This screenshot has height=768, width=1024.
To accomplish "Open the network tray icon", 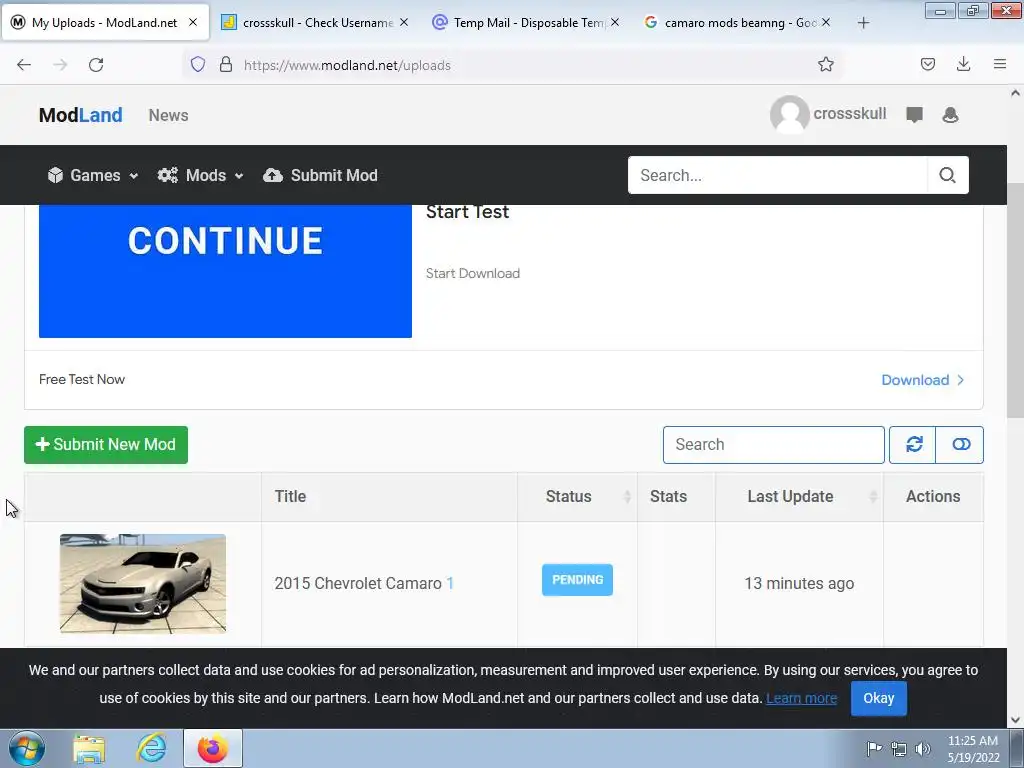I will click(899, 749).
